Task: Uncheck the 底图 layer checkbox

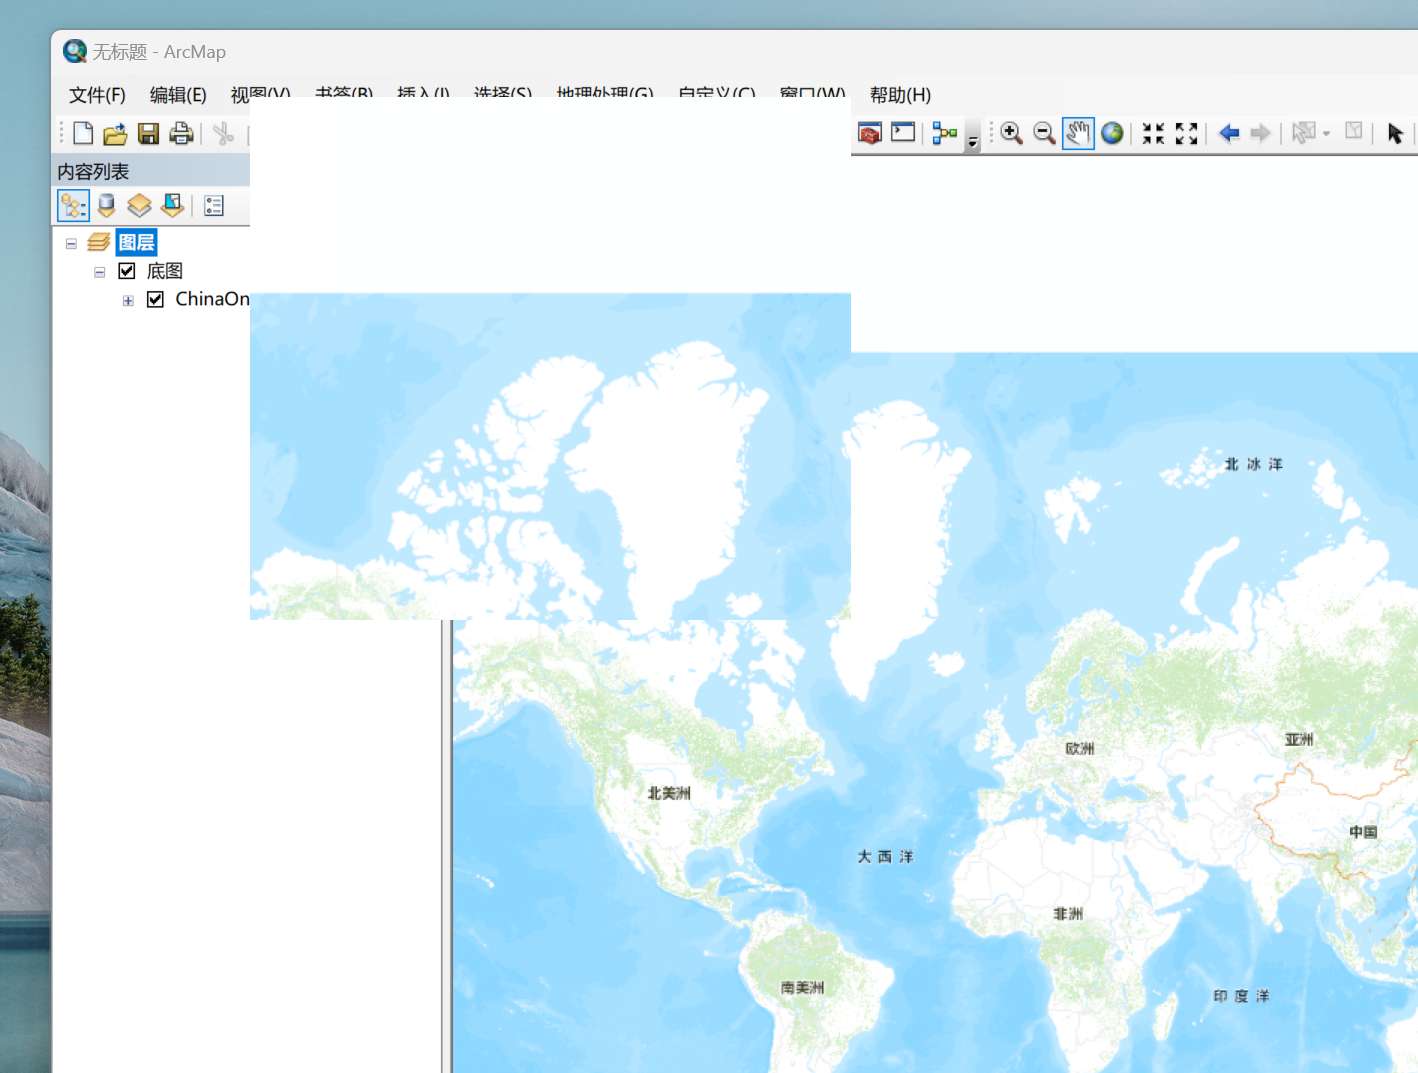Action: [127, 271]
